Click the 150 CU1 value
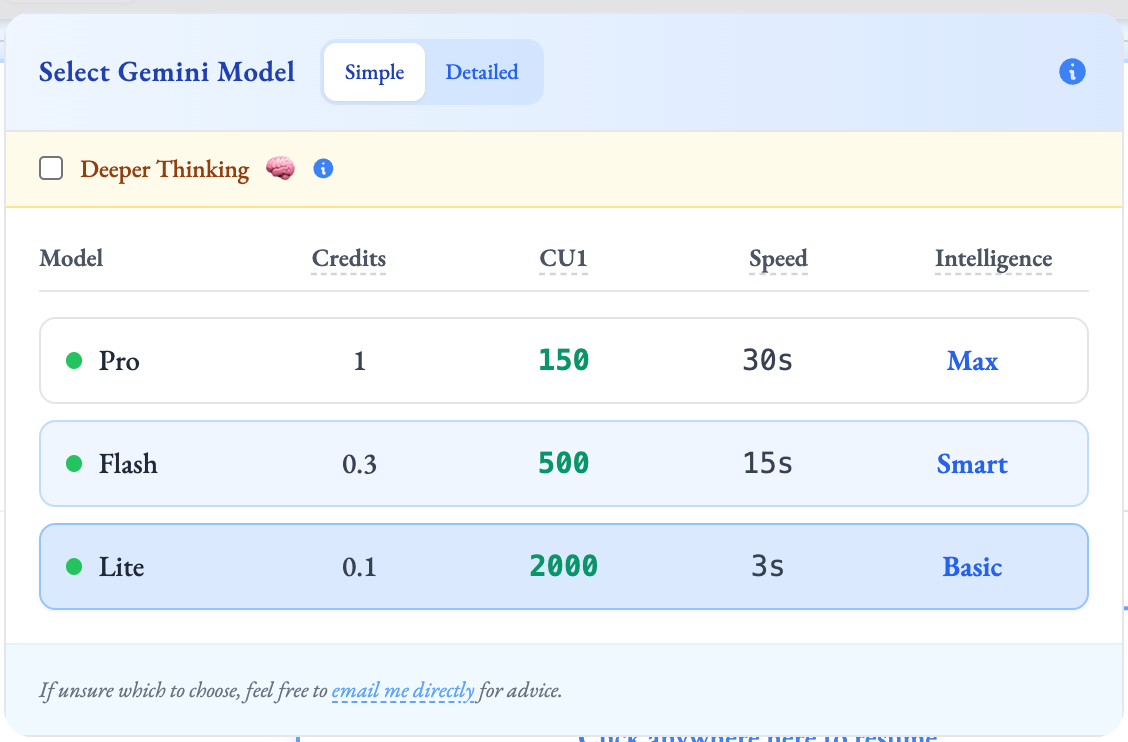This screenshot has width=1128, height=742. click(x=564, y=360)
